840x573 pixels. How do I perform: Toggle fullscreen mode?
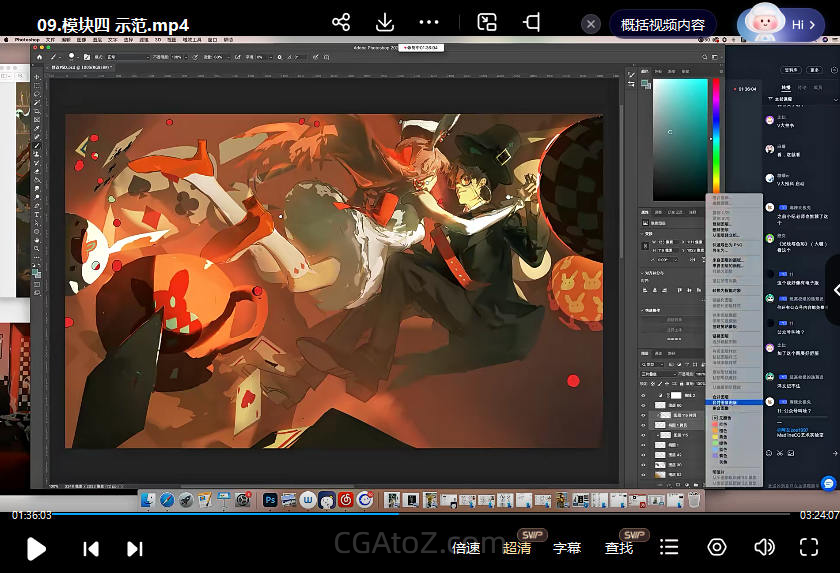click(809, 547)
